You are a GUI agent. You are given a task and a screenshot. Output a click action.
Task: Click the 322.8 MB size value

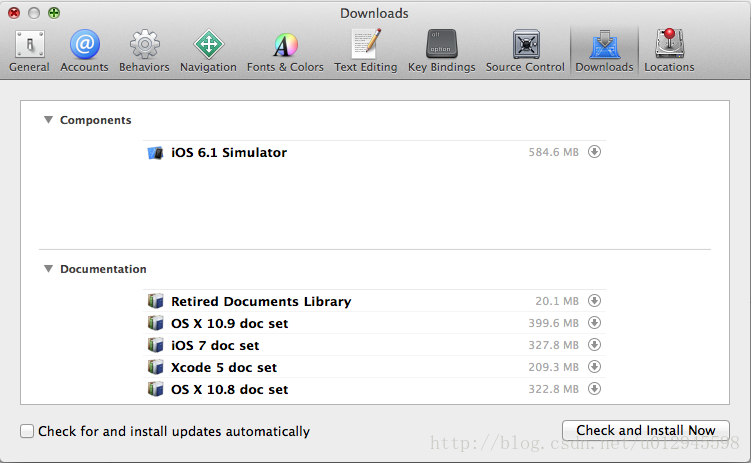click(553, 389)
